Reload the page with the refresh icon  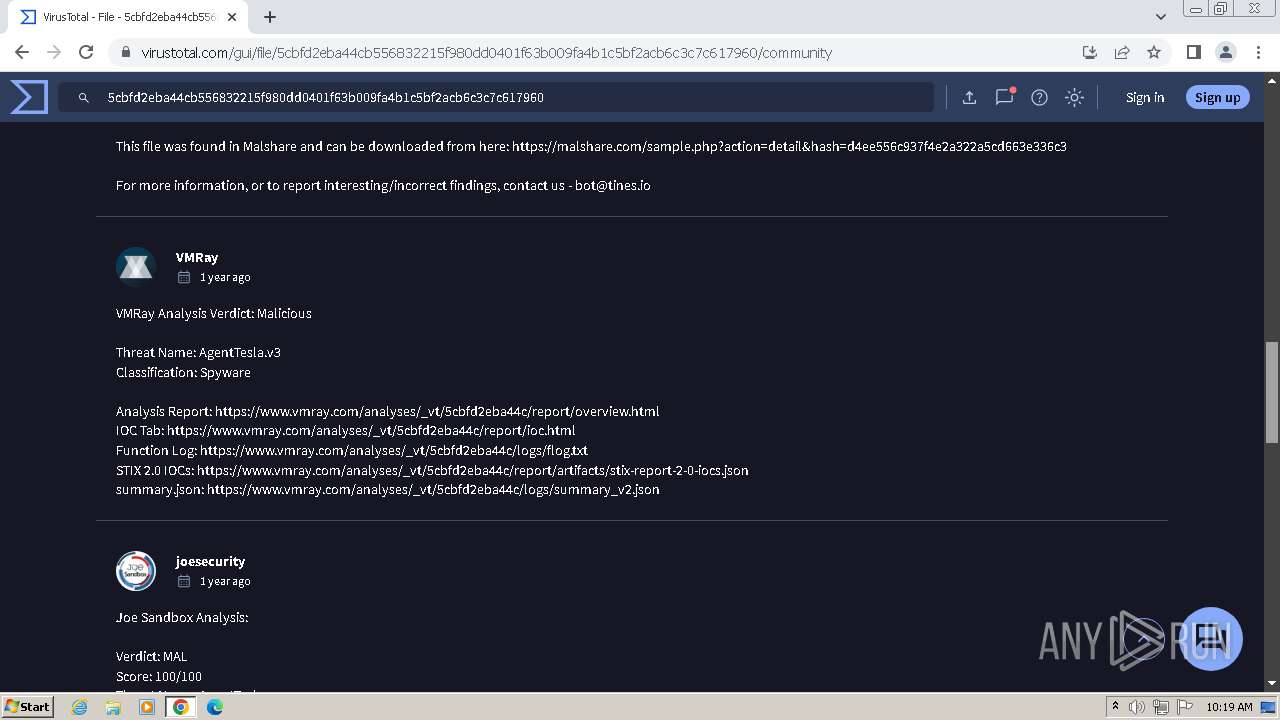point(86,52)
